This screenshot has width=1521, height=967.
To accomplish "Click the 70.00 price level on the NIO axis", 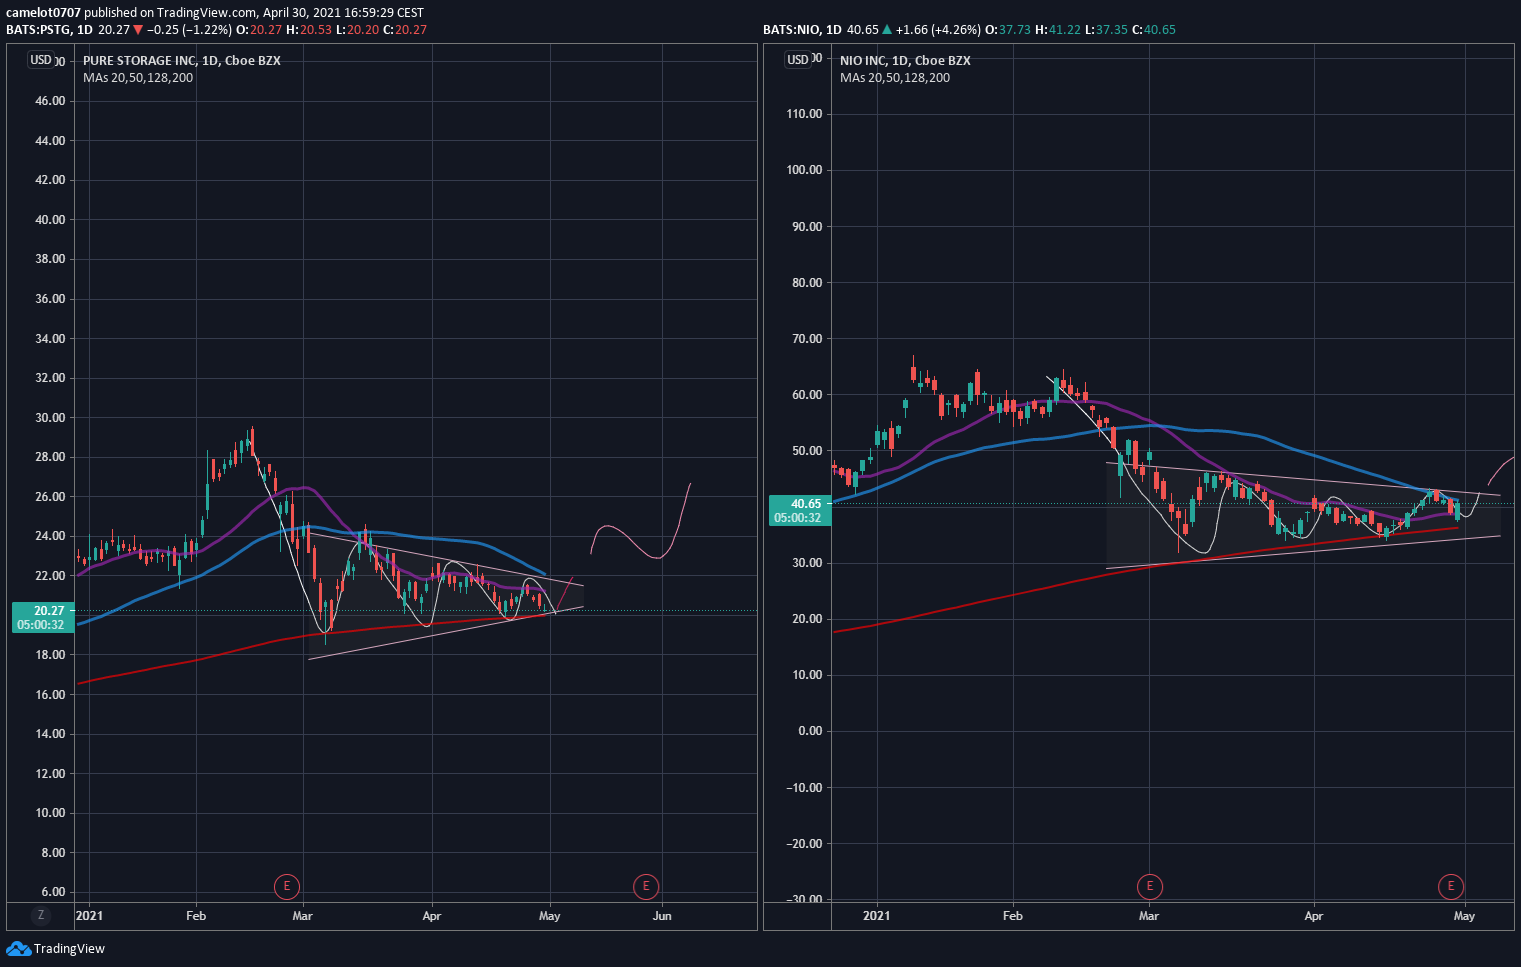I will 807,339.
